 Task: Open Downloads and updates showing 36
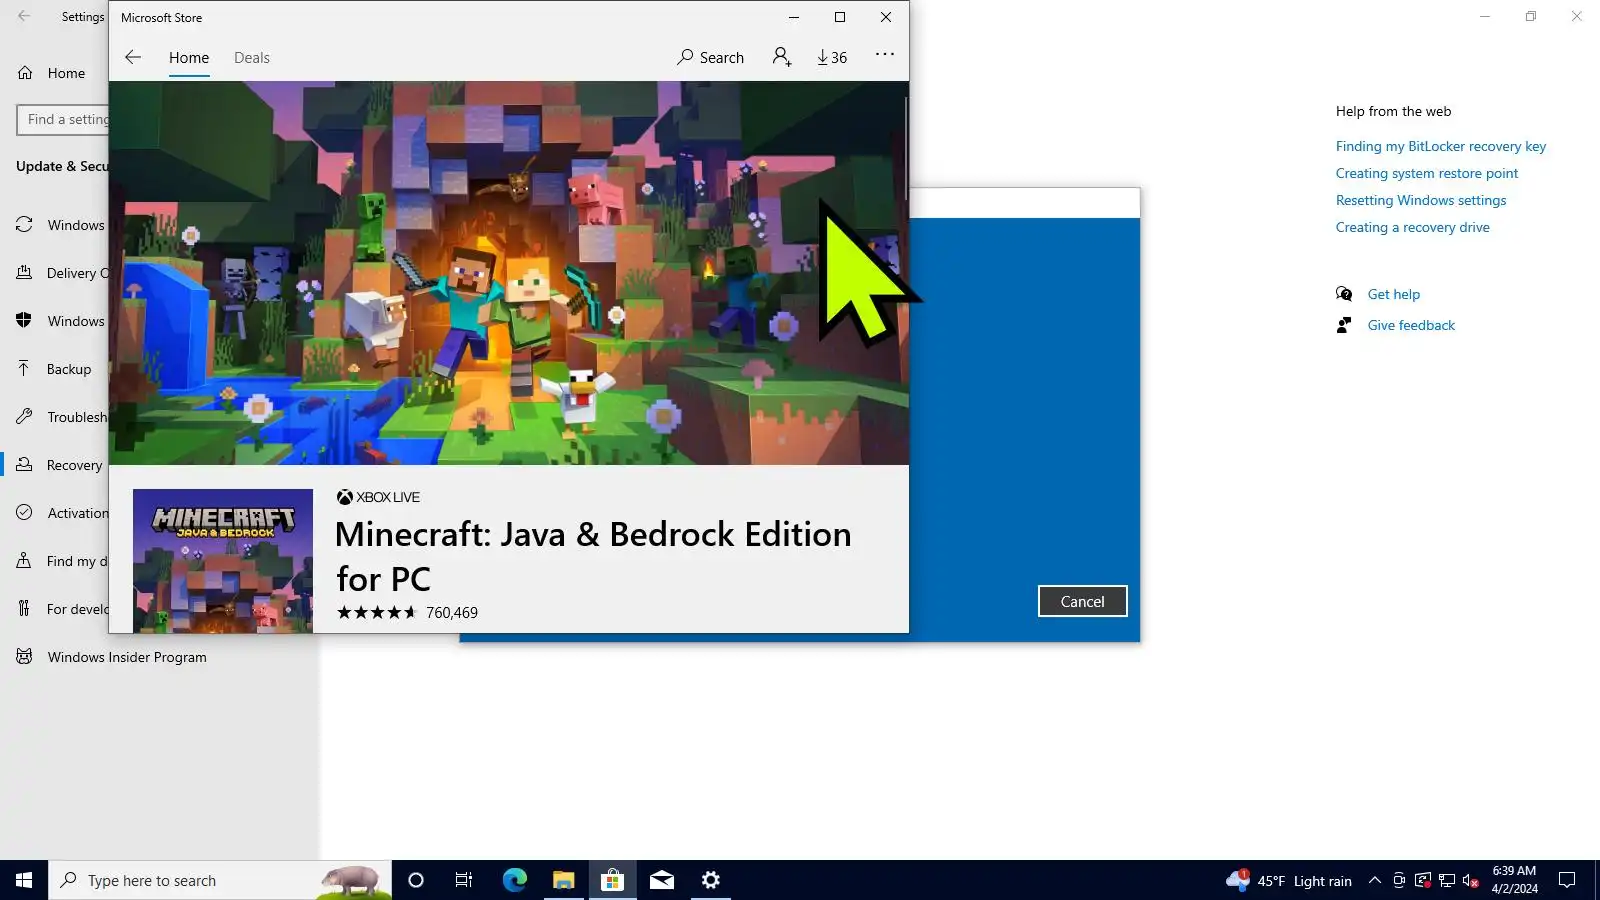pyautogui.click(x=832, y=57)
